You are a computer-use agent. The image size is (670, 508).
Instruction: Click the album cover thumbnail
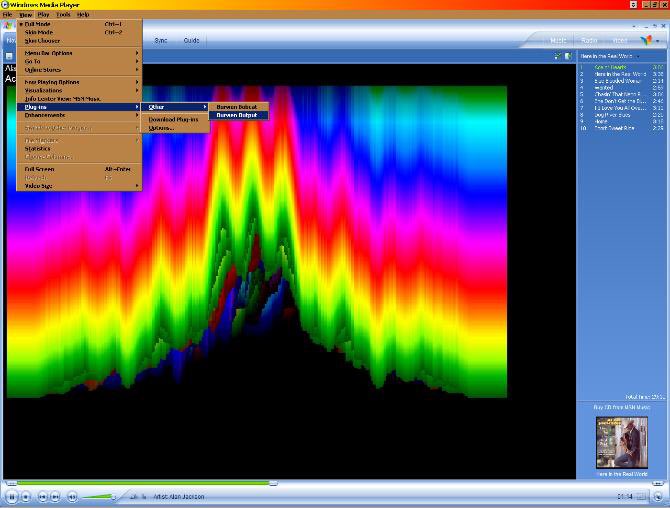pyautogui.click(x=622, y=443)
